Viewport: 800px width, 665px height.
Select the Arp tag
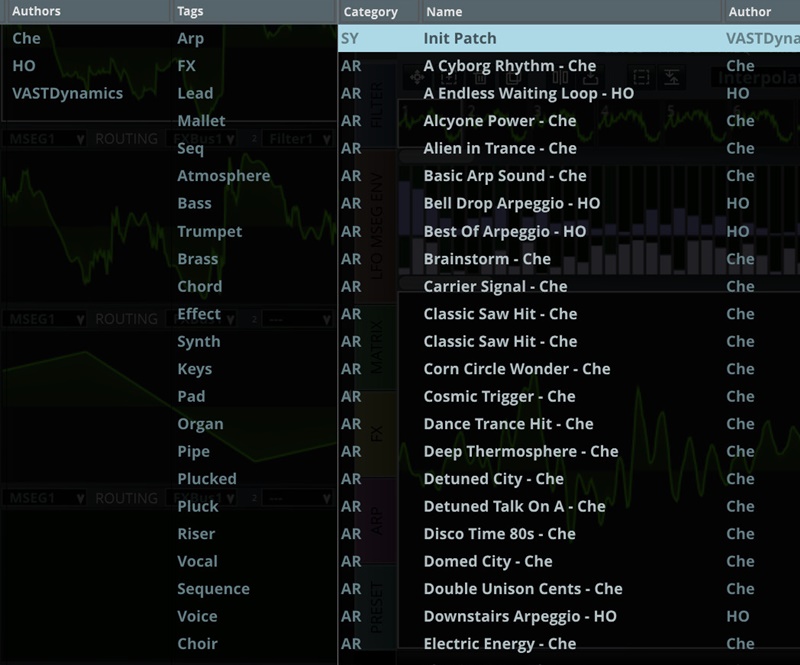(190, 38)
